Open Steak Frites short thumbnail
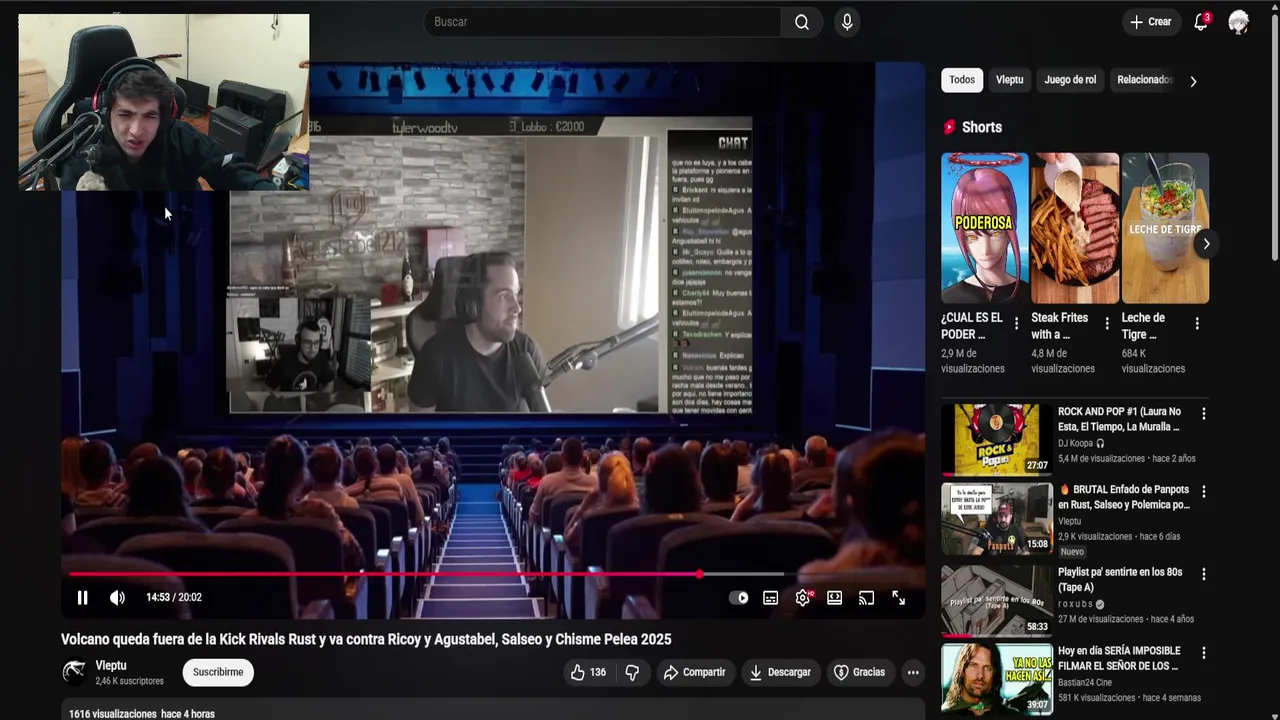 (x=1075, y=228)
